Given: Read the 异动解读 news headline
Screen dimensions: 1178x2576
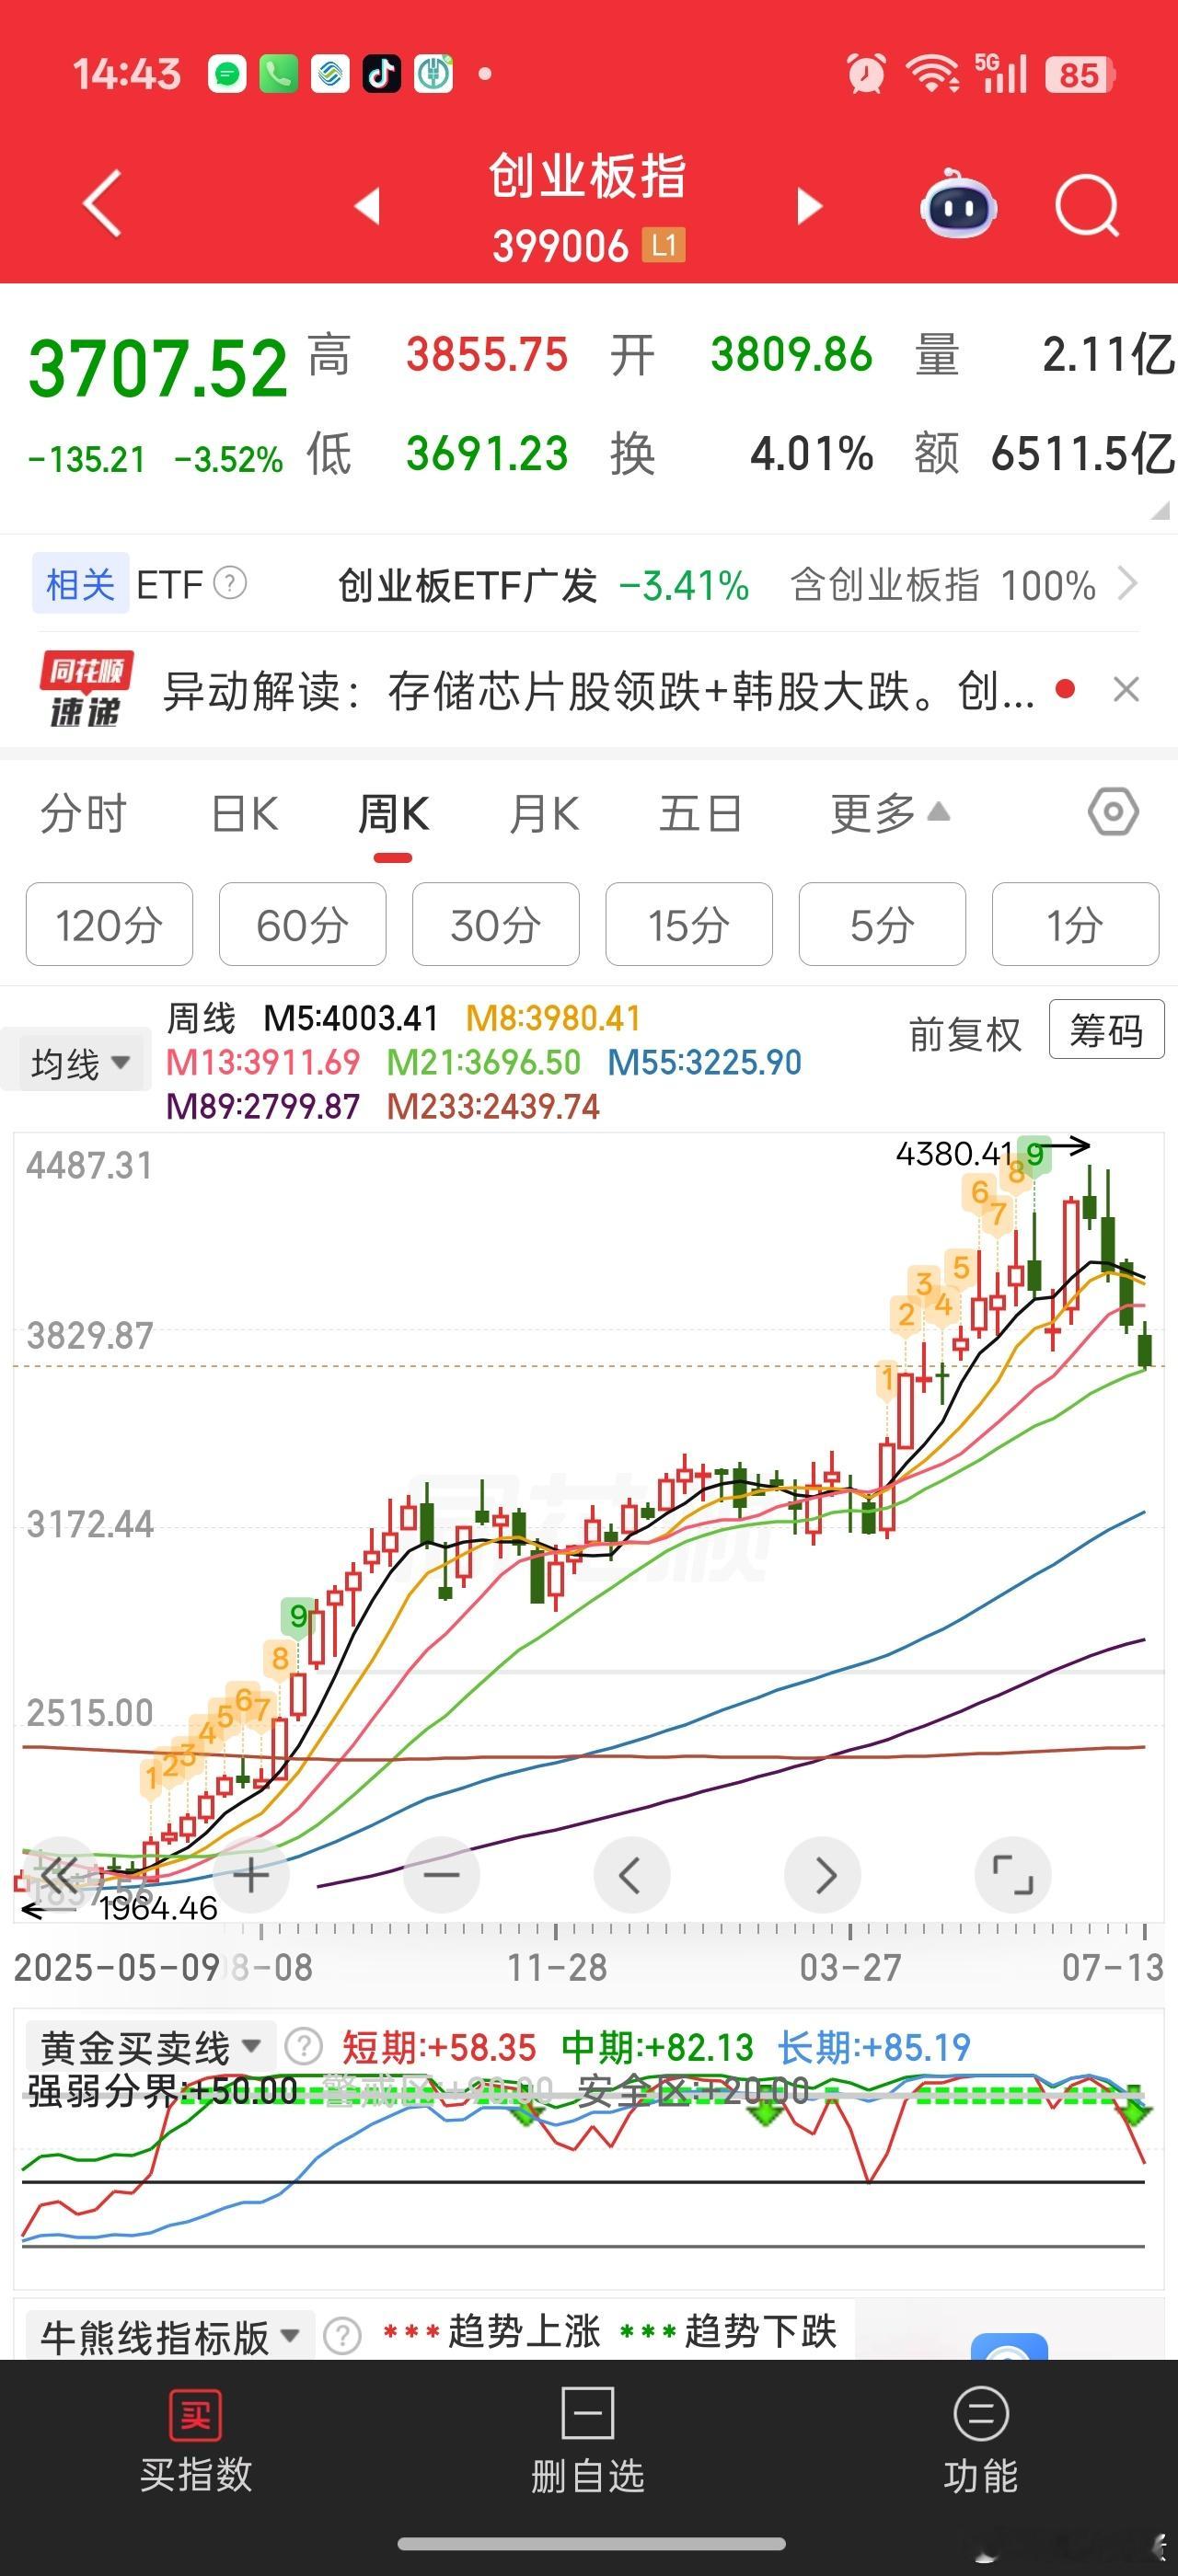Looking at the screenshot, I should (x=599, y=691).
